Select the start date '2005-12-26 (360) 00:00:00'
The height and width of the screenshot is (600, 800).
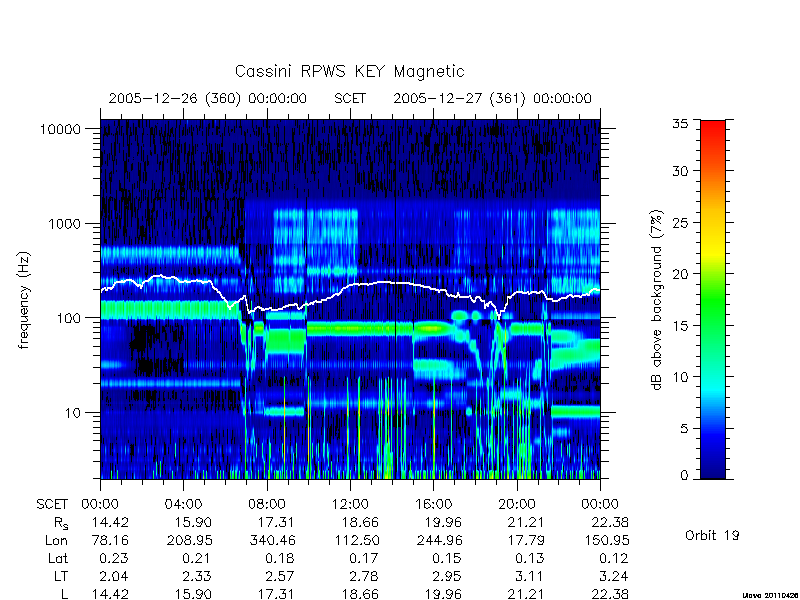[x=208, y=98]
